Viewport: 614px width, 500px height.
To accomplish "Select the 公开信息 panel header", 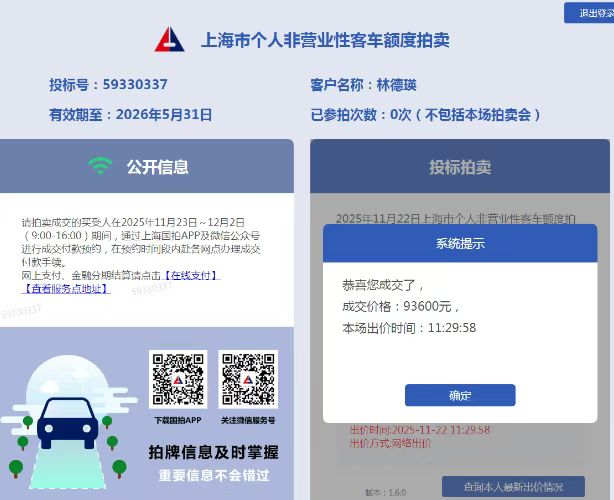I will click(x=147, y=166).
